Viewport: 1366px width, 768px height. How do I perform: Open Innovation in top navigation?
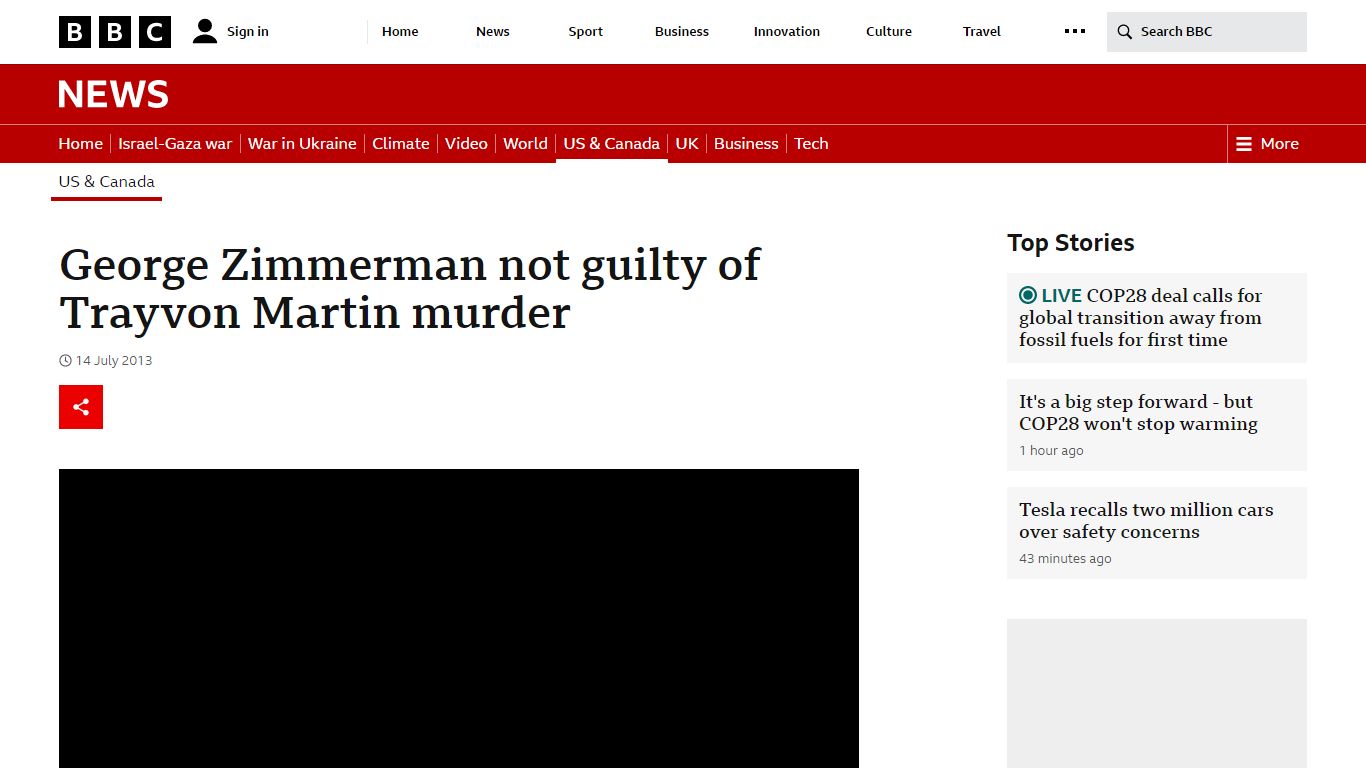tap(787, 31)
